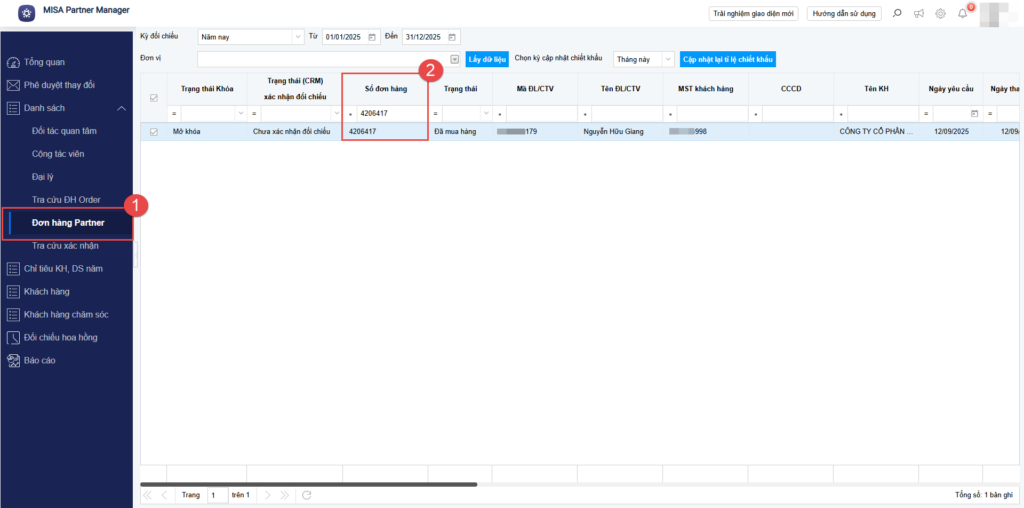Click the Phê duyệt thay đổi envelope icon

[x=13, y=86]
